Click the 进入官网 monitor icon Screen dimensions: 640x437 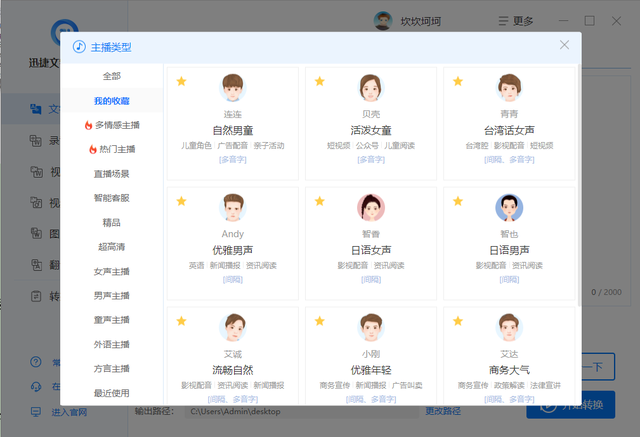[36, 412]
